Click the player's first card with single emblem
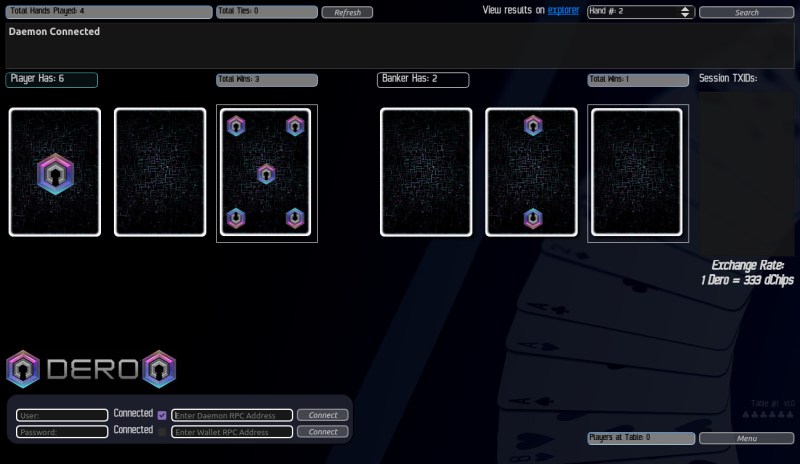 (55, 172)
